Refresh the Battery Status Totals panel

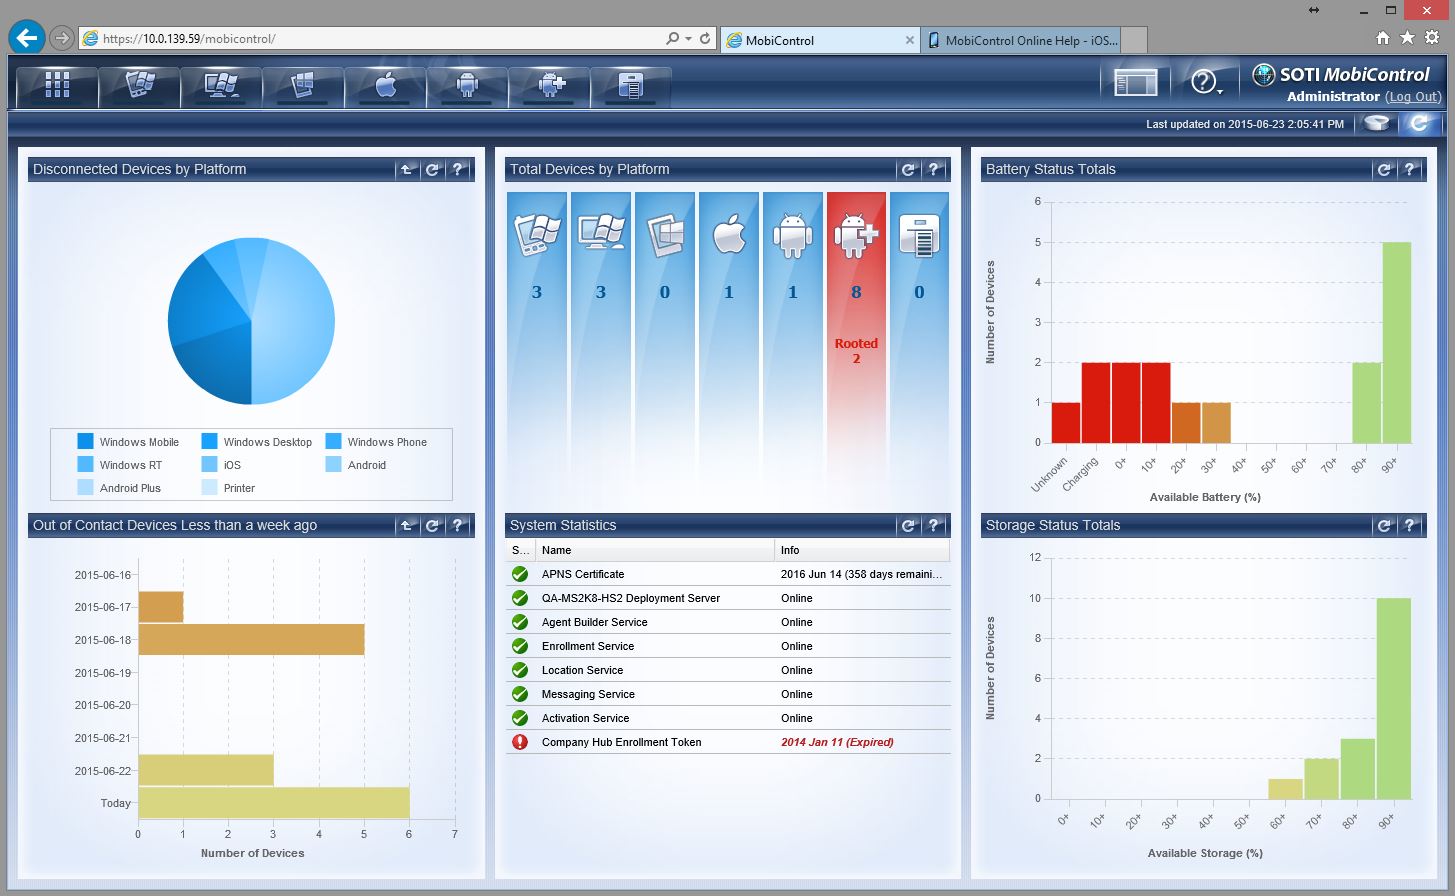pyautogui.click(x=1385, y=169)
